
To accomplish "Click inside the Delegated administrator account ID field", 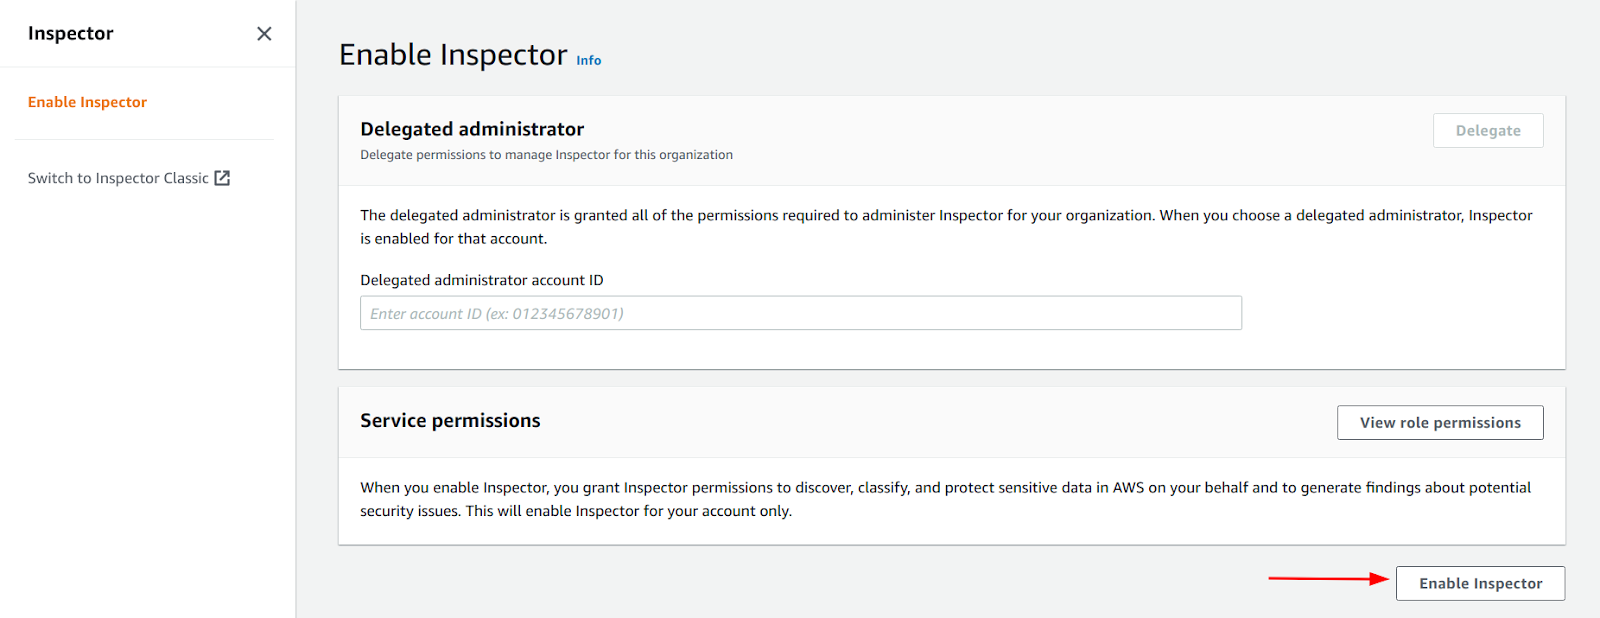I will pyautogui.click(x=799, y=313).
